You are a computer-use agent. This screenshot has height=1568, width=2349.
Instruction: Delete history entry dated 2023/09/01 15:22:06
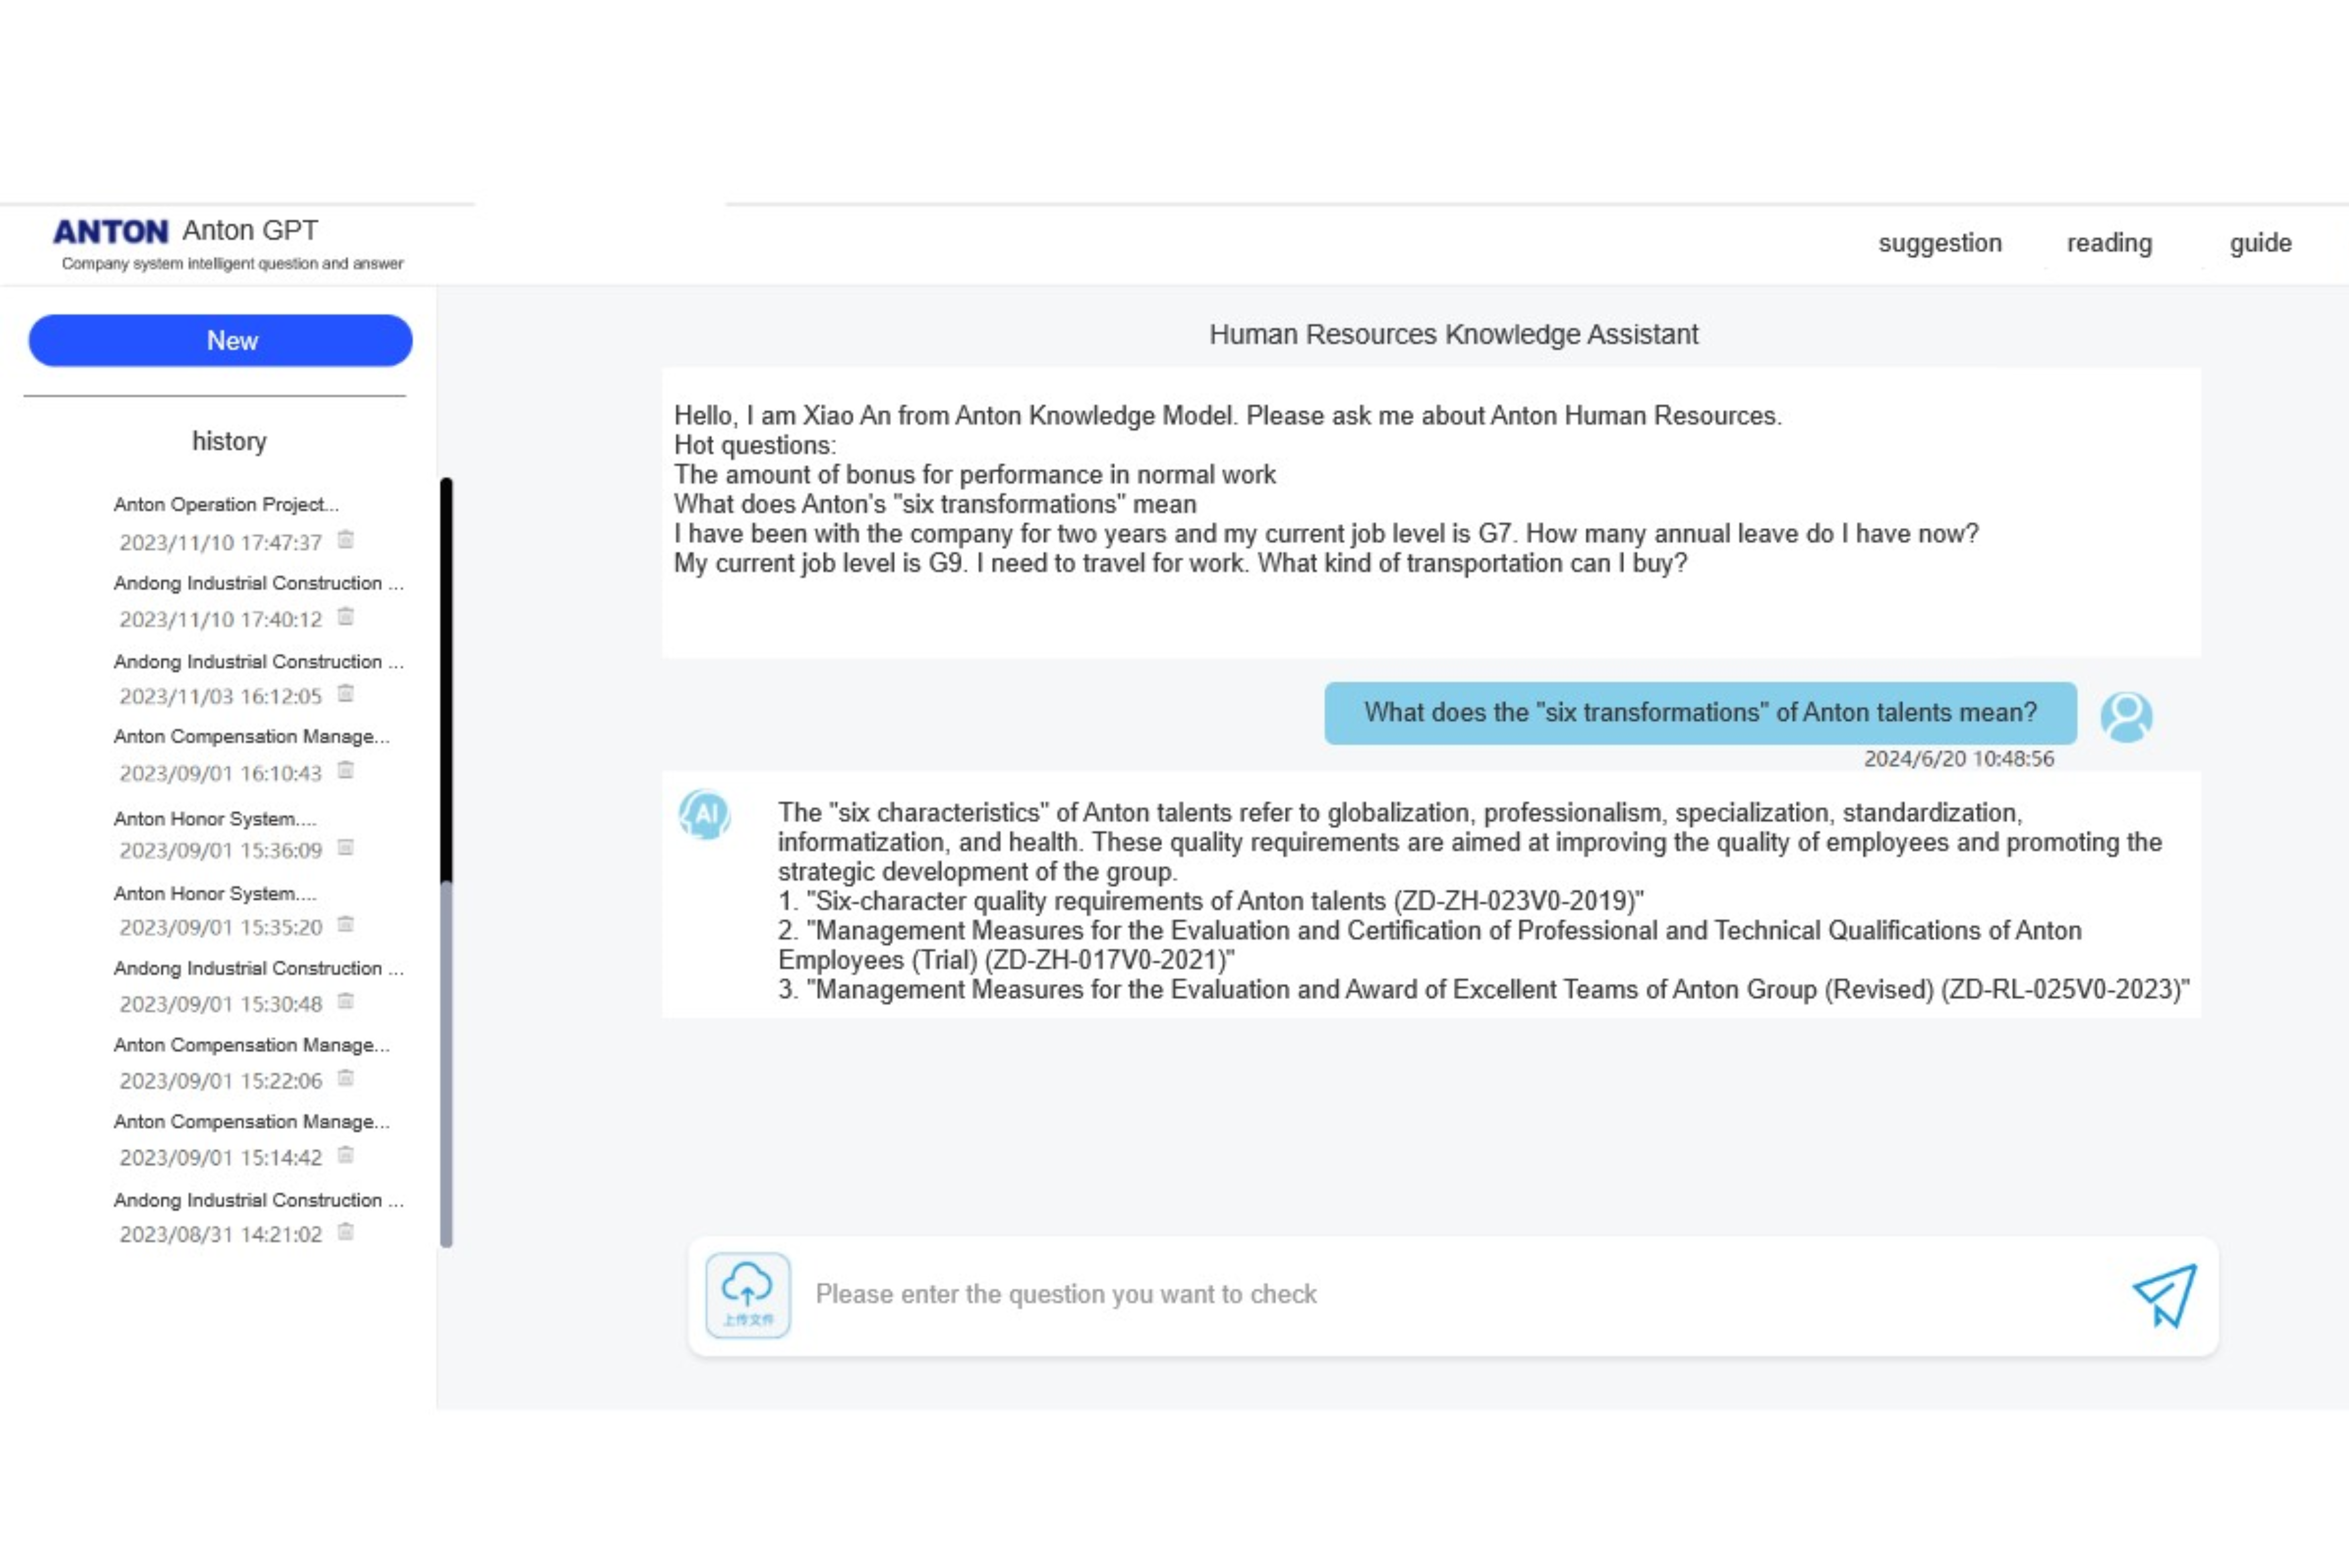[346, 1079]
